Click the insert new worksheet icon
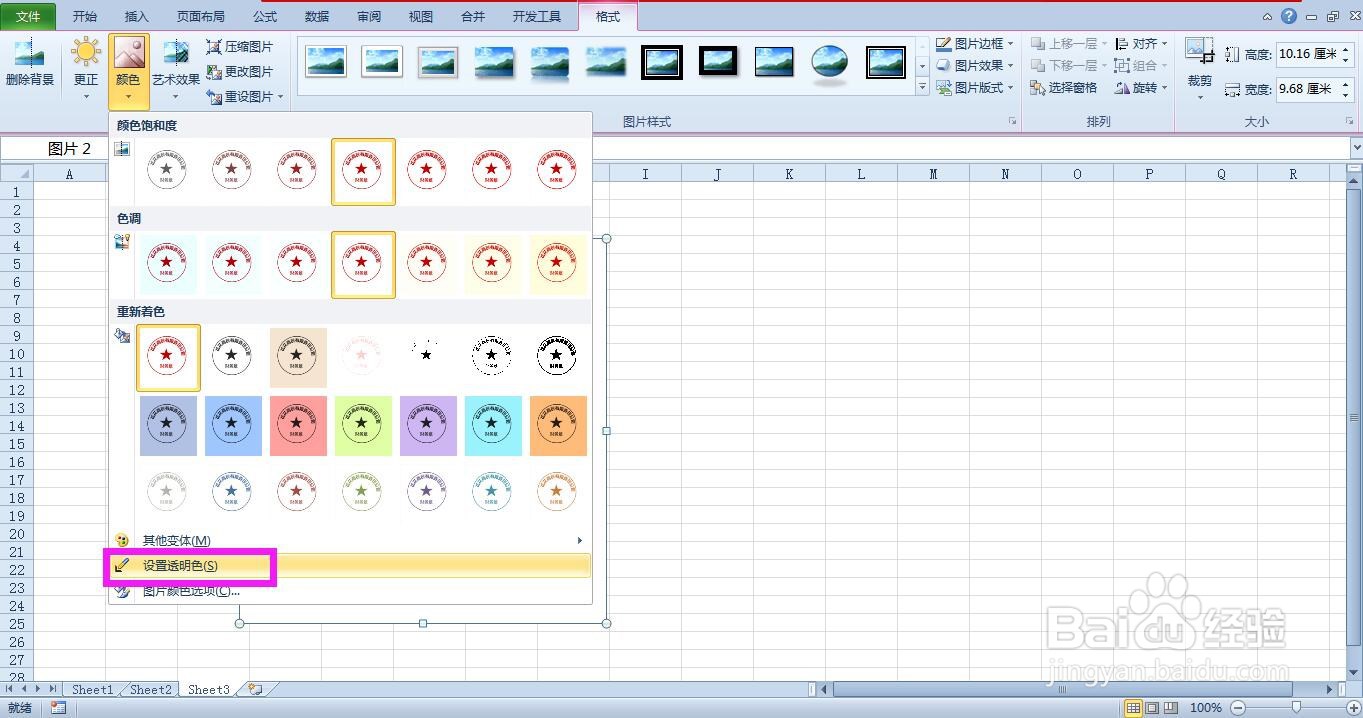Viewport: 1363px width, 718px height. click(256, 690)
